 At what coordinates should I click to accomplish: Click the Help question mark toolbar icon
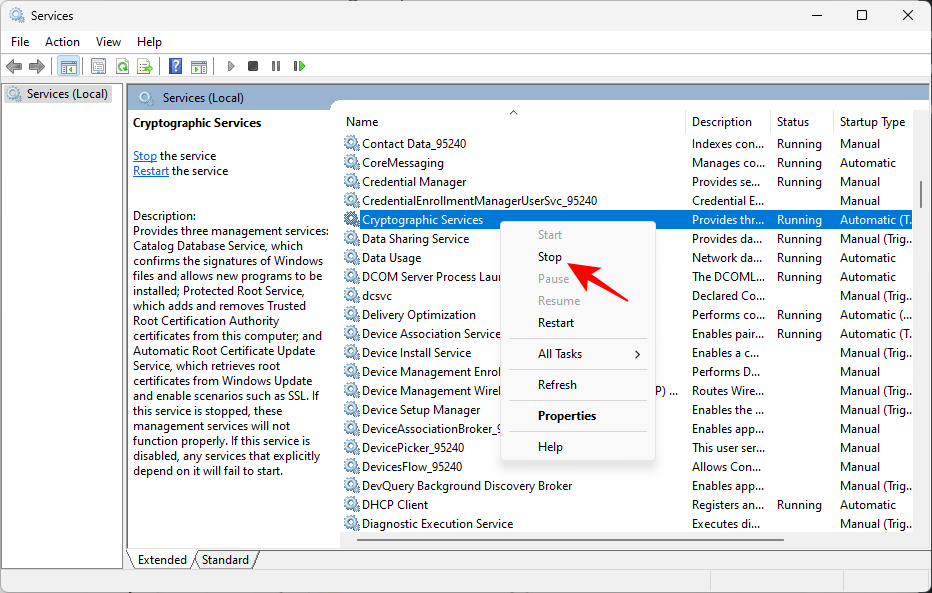(175, 66)
